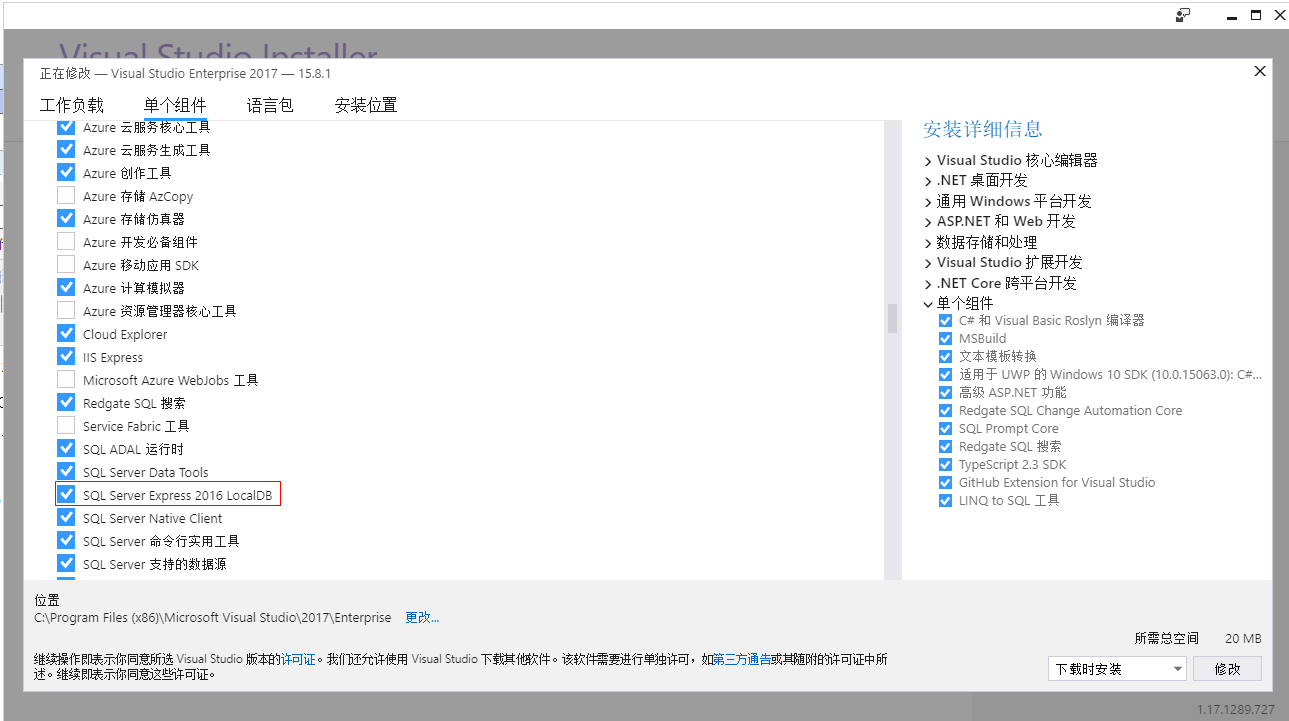Enable Azure 移动应用 SDK
This screenshot has height=721, width=1289.
click(x=65, y=264)
